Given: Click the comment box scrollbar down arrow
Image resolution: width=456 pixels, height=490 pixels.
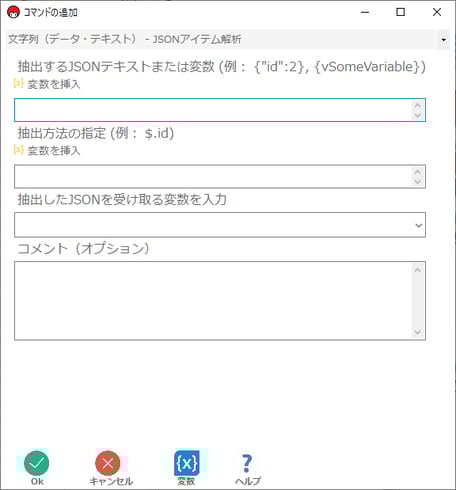Looking at the screenshot, I should (x=418, y=332).
